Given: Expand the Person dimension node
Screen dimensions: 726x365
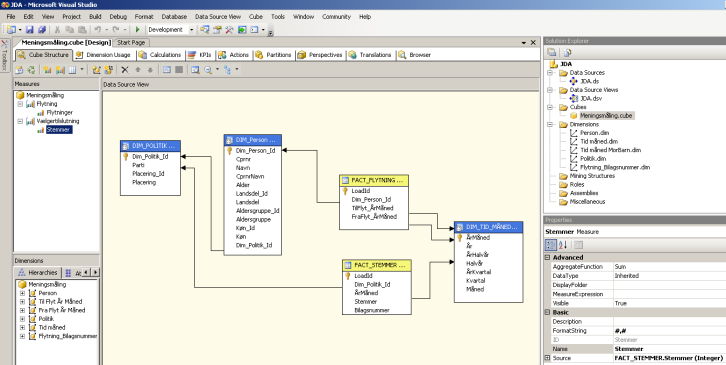Looking at the screenshot, I should point(22,293).
